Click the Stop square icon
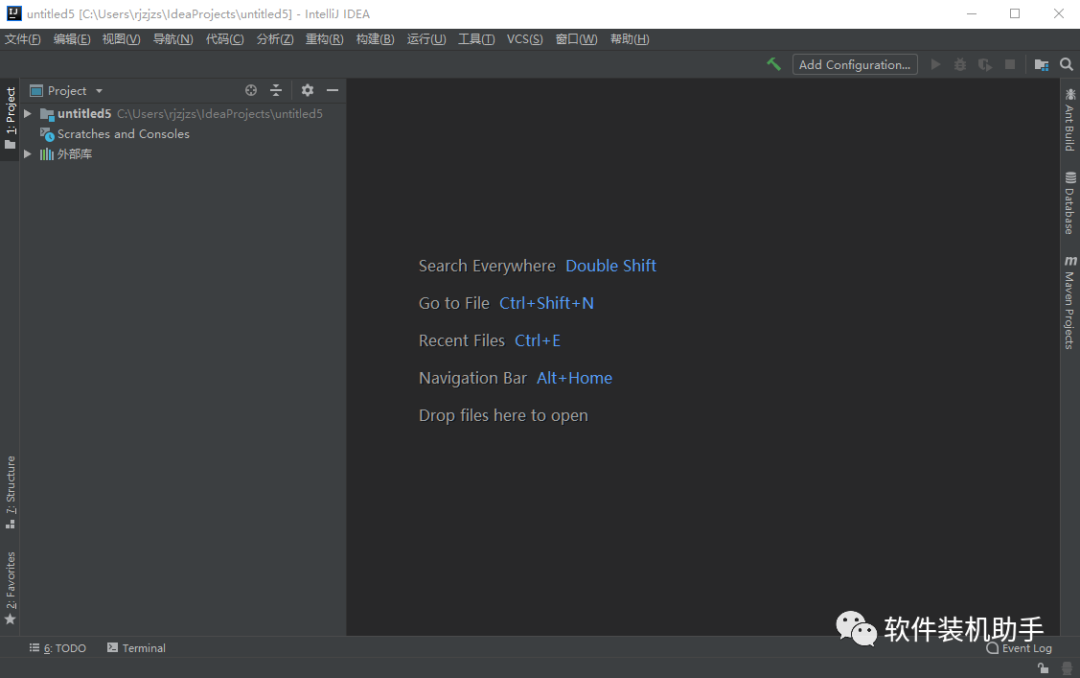Screen dimensions: 1080x678 point(1010,64)
